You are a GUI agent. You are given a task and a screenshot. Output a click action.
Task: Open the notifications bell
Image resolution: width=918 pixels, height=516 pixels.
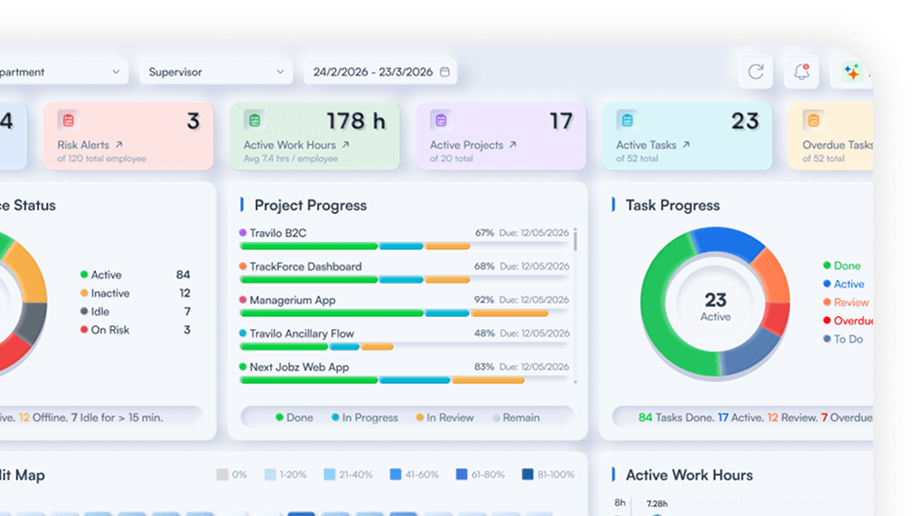click(801, 72)
